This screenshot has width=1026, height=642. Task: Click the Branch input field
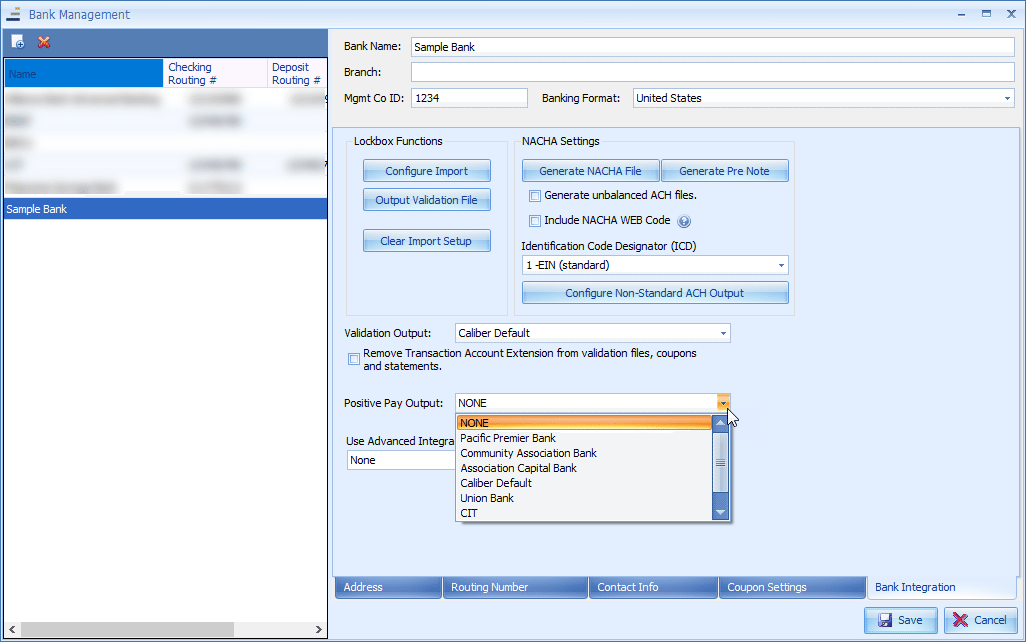(x=713, y=72)
